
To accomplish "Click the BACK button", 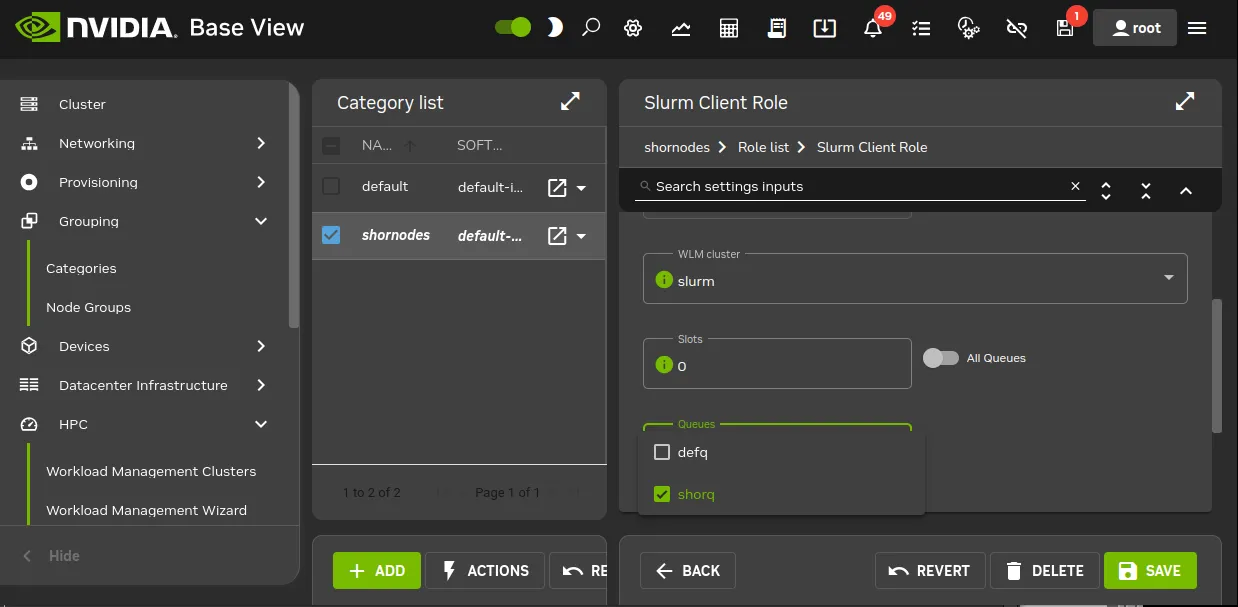I will pyautogui.click(x=688, y=571).
